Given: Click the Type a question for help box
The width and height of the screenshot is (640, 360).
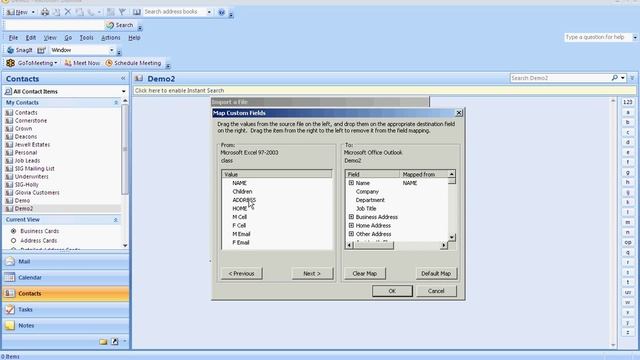Looking at the screenshot, I should point(598,37).
